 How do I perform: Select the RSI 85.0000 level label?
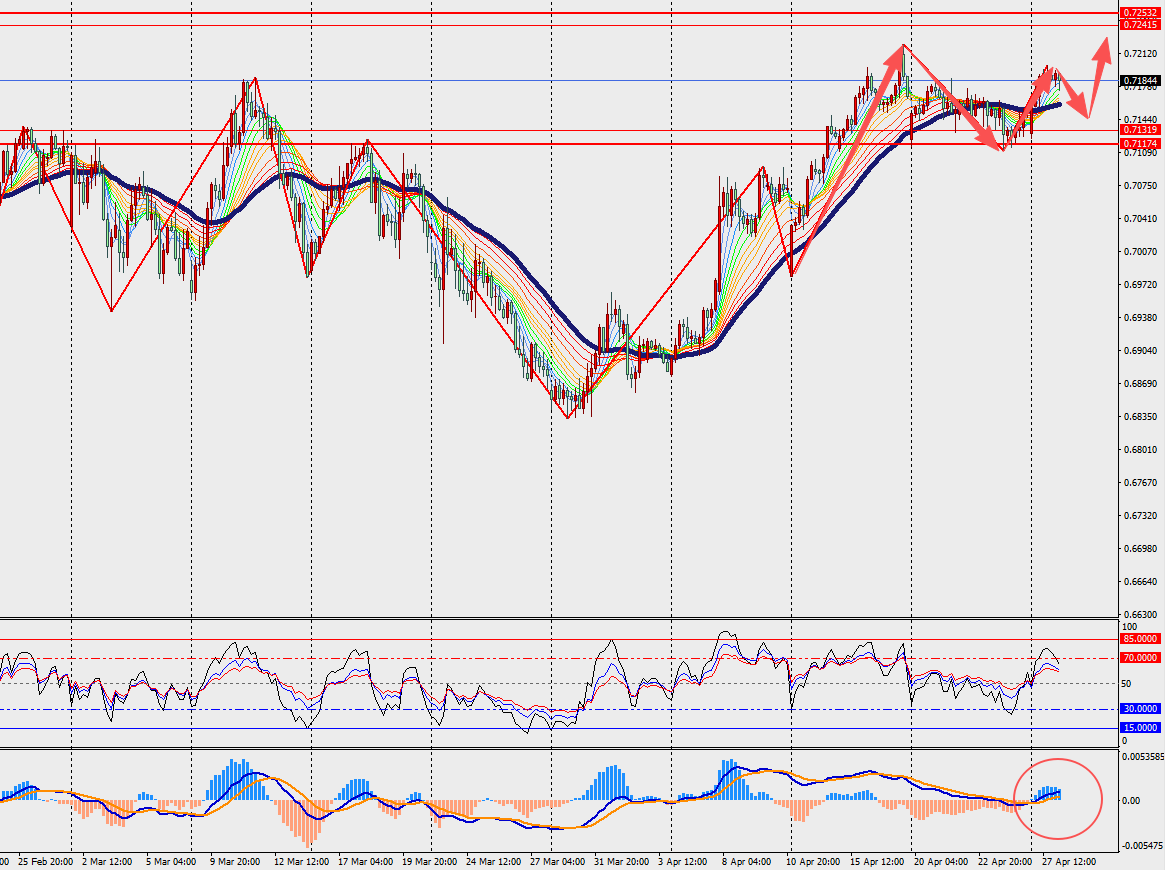tap(1140, 639)
